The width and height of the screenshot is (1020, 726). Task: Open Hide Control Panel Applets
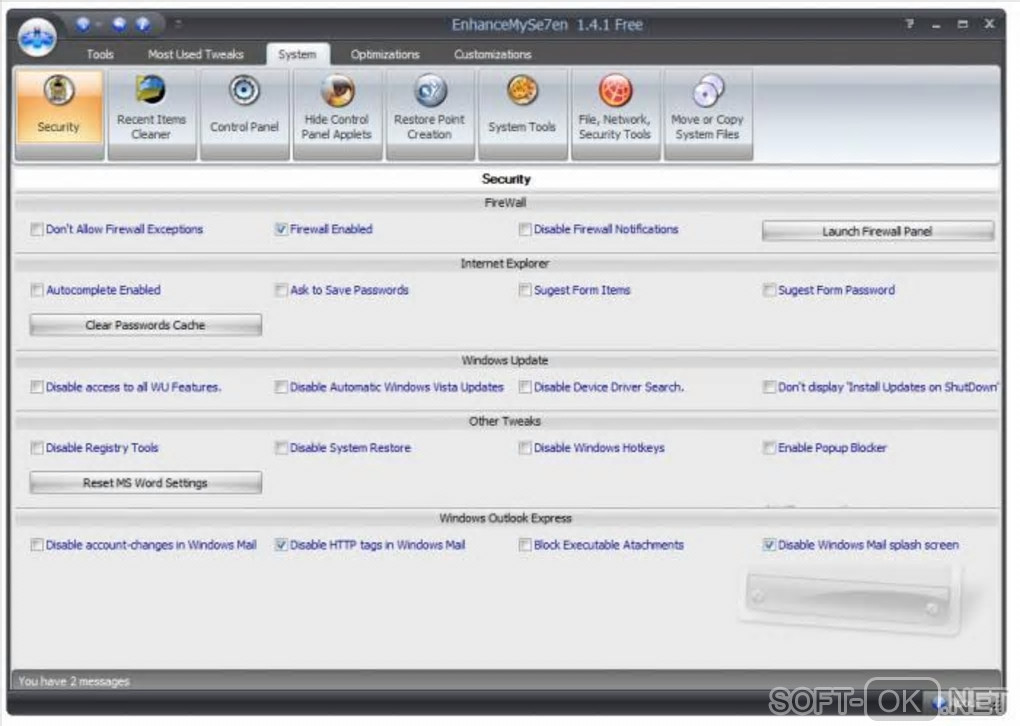337,113
